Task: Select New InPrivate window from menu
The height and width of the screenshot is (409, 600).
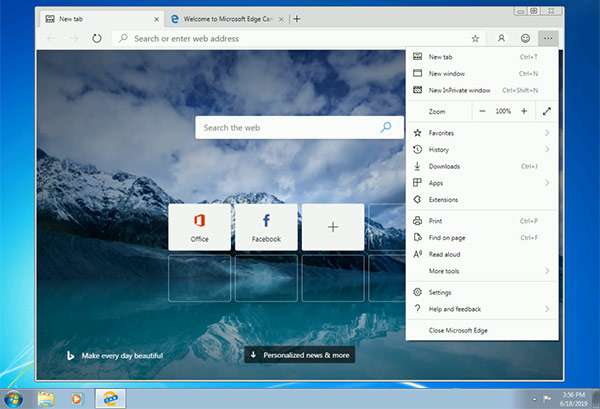Action: click(x=461, y=89)
